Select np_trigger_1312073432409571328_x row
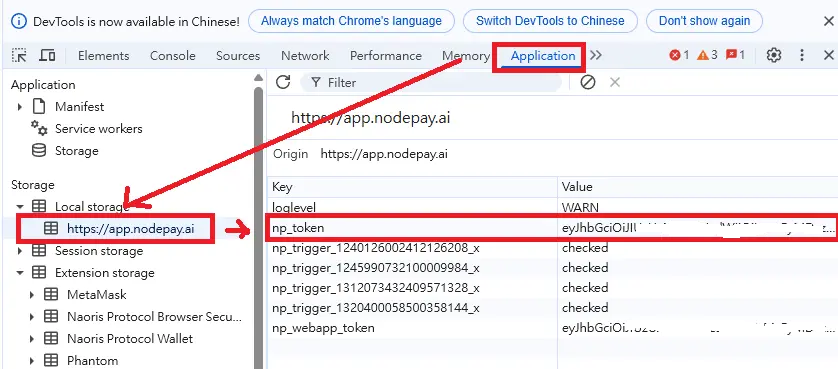Screen dimensions: 838x369 click(x=553, y=288)
